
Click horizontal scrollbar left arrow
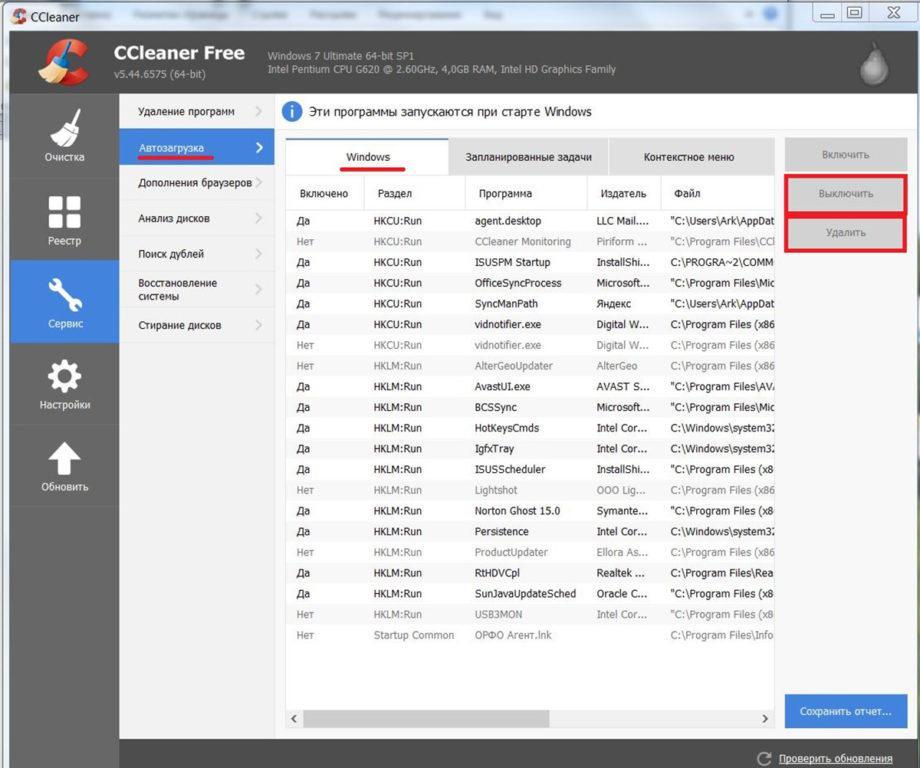click(x=294, y=718)
